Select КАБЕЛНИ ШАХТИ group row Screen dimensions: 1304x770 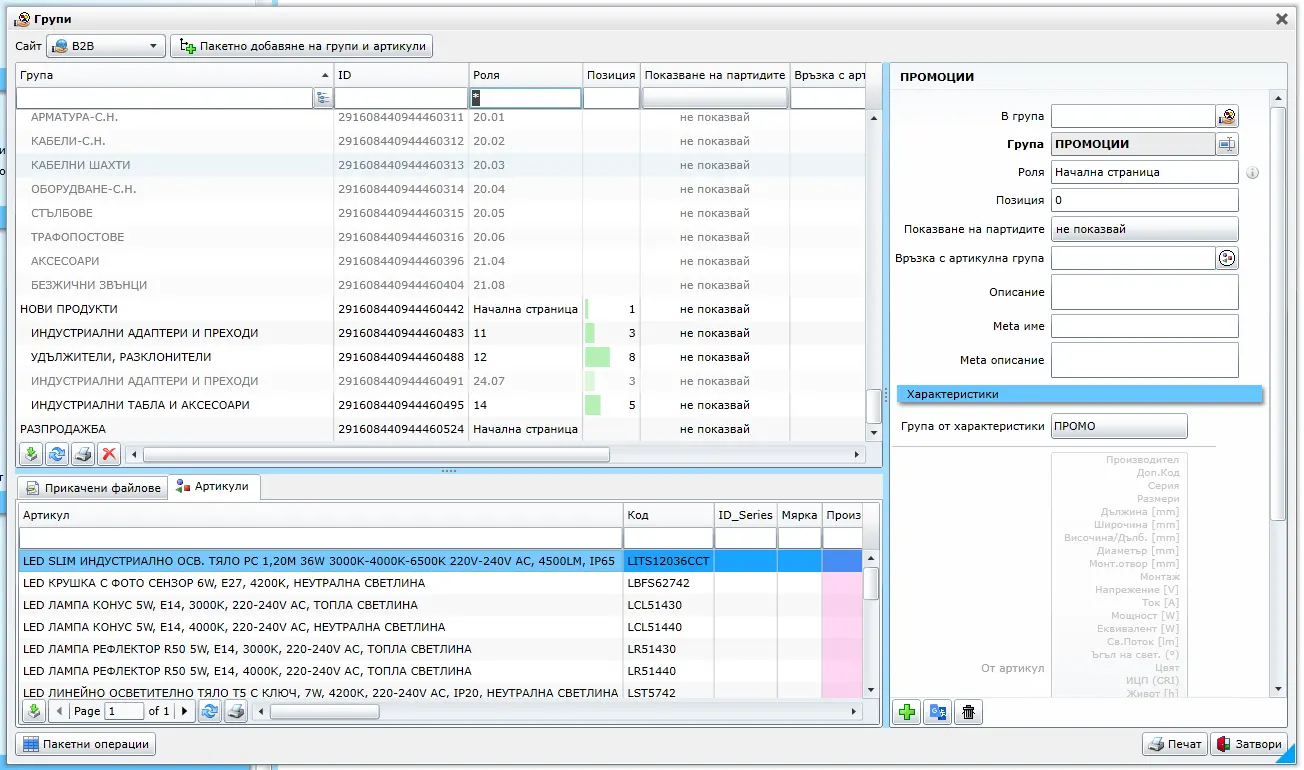pos(440,165)
